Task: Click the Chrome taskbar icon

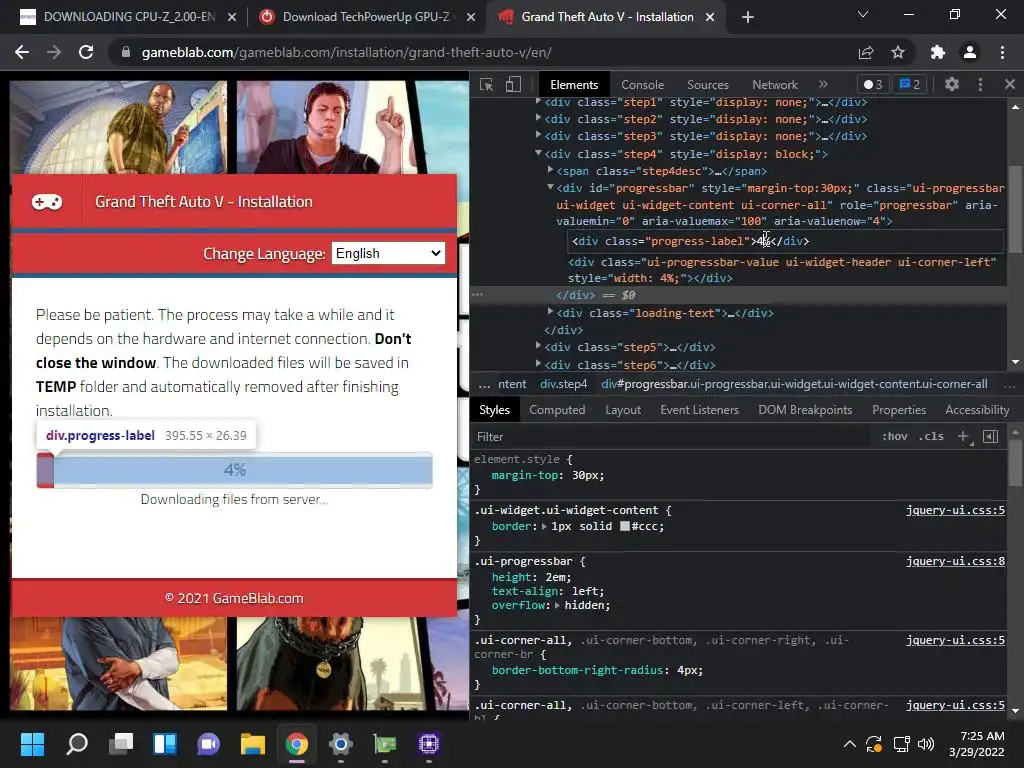Action: (x=296, y=744)
